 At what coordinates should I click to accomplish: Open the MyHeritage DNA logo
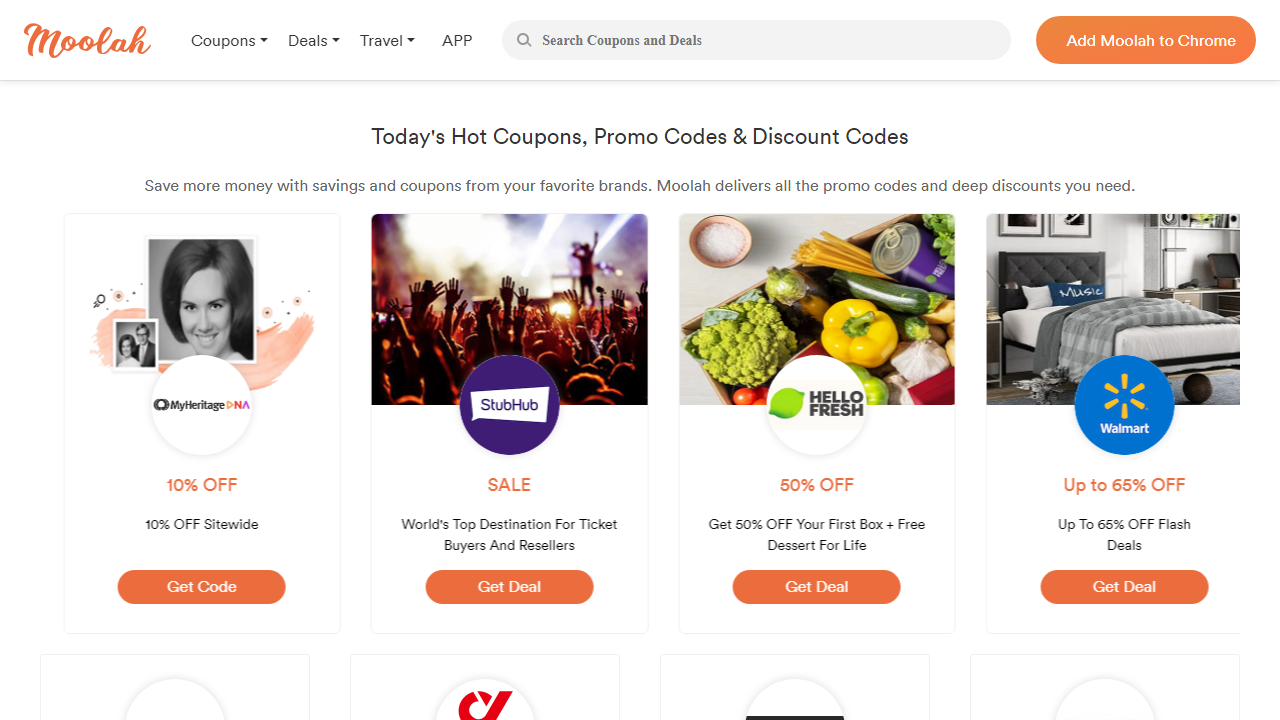pyautogui.click(x=201, y=405)
